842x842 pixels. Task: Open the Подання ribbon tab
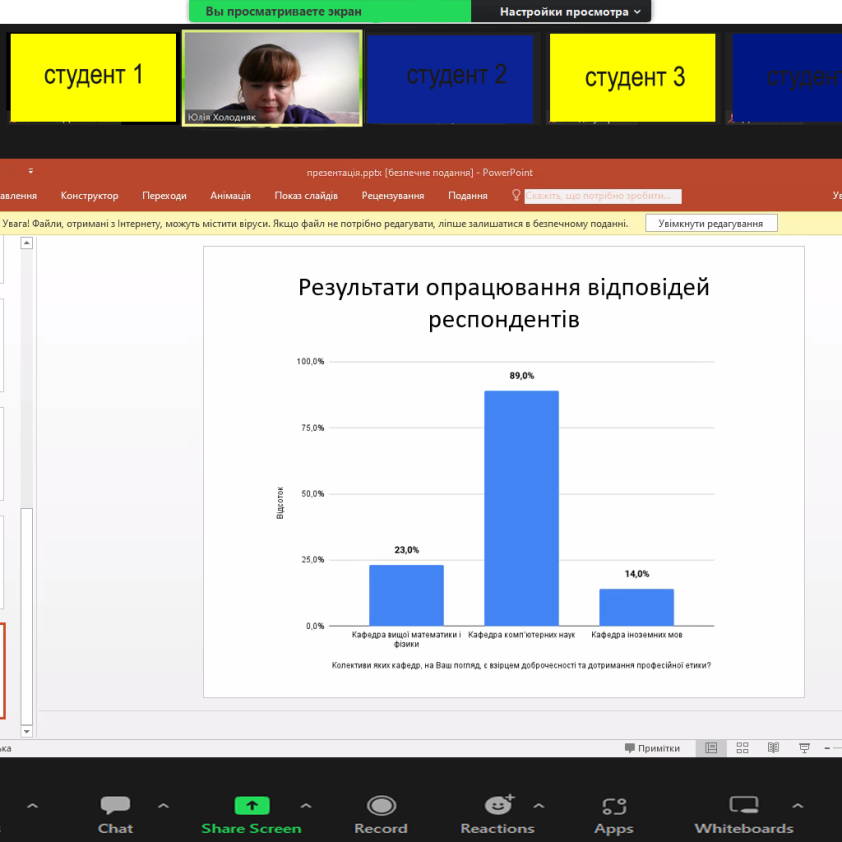468,195
